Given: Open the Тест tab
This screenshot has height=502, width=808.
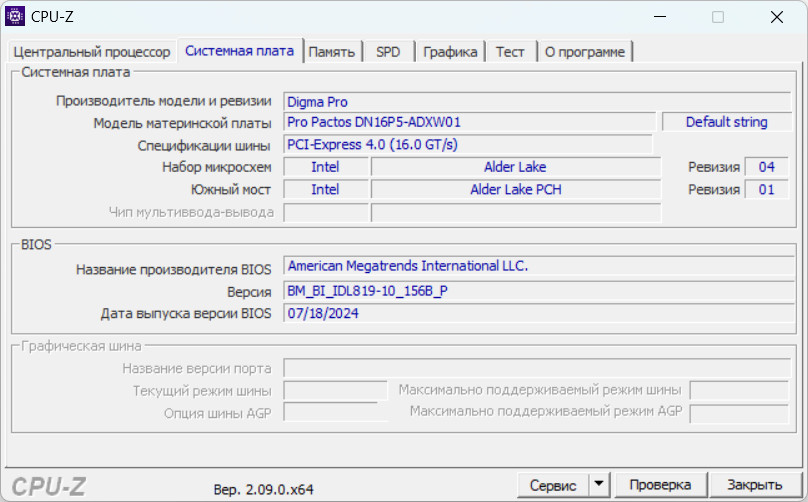Looking at the screenshot, I should 510,52.
